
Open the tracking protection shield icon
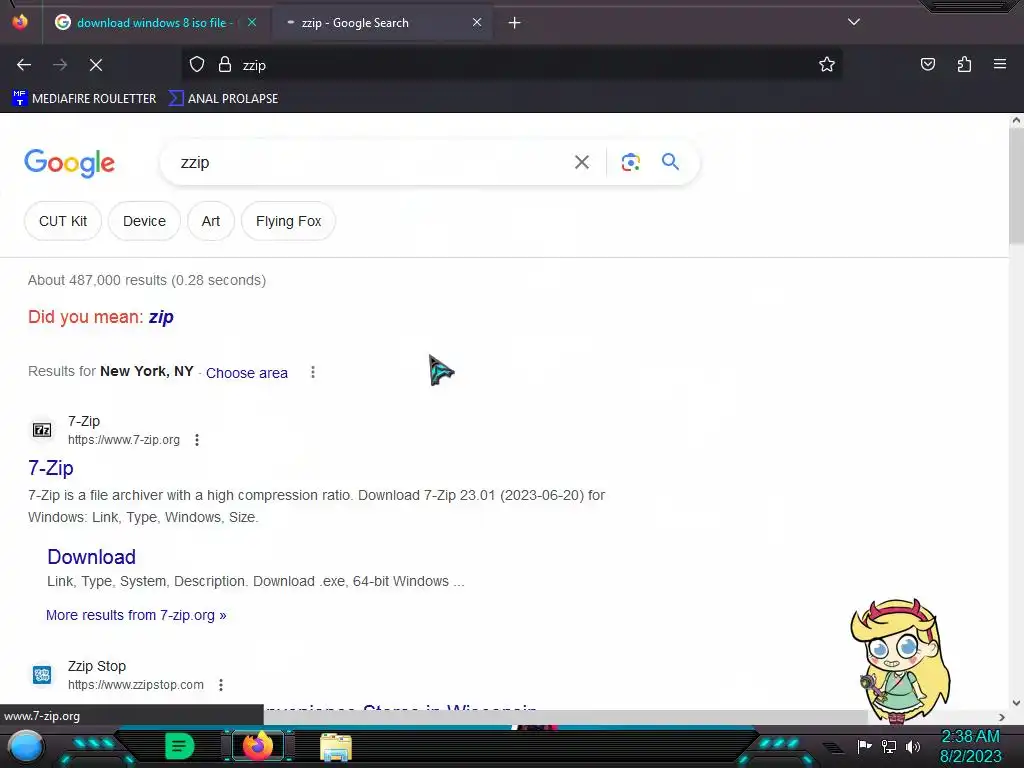click(197, 65)
